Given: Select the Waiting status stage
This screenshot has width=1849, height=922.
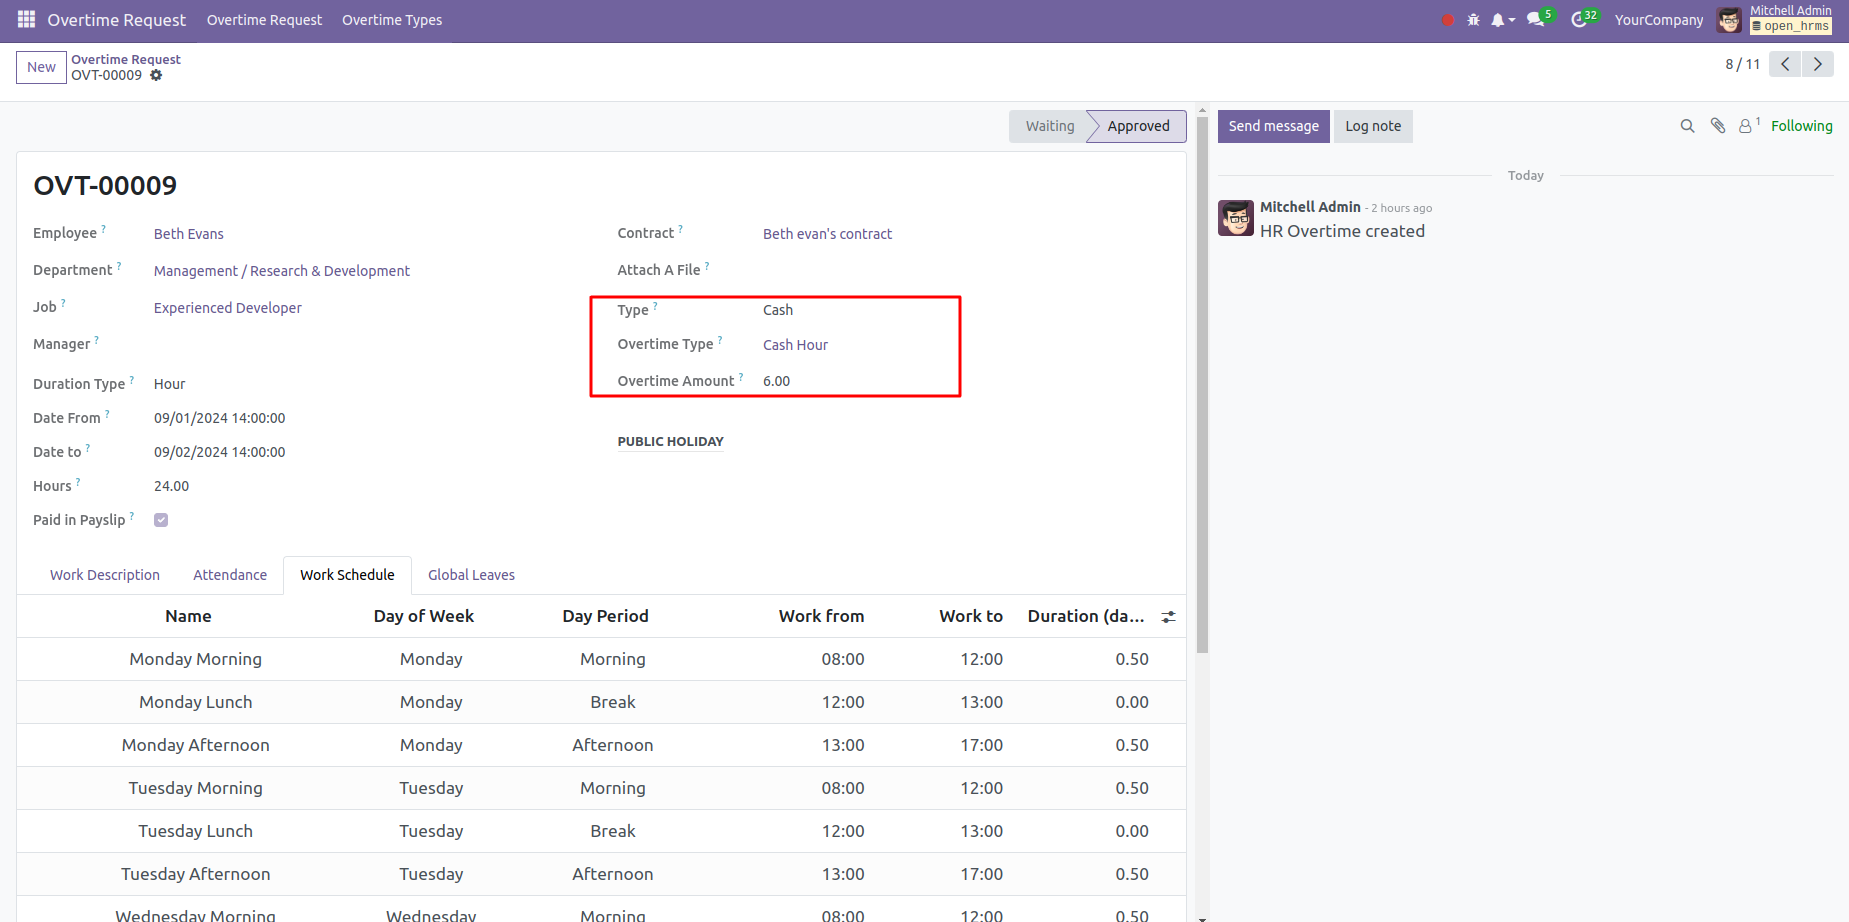Looking at the screenshot, I should (1049, 126).
